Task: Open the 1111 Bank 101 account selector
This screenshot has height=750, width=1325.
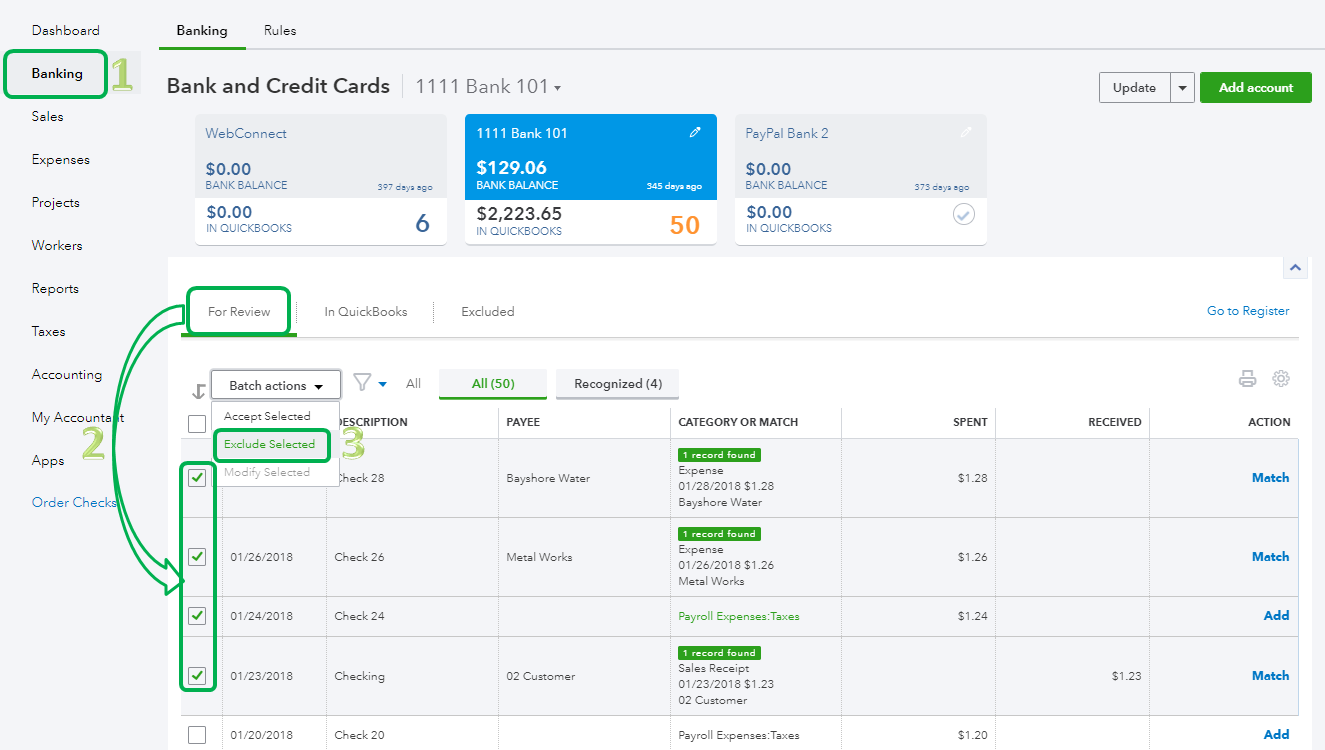Action: point(488,87)
